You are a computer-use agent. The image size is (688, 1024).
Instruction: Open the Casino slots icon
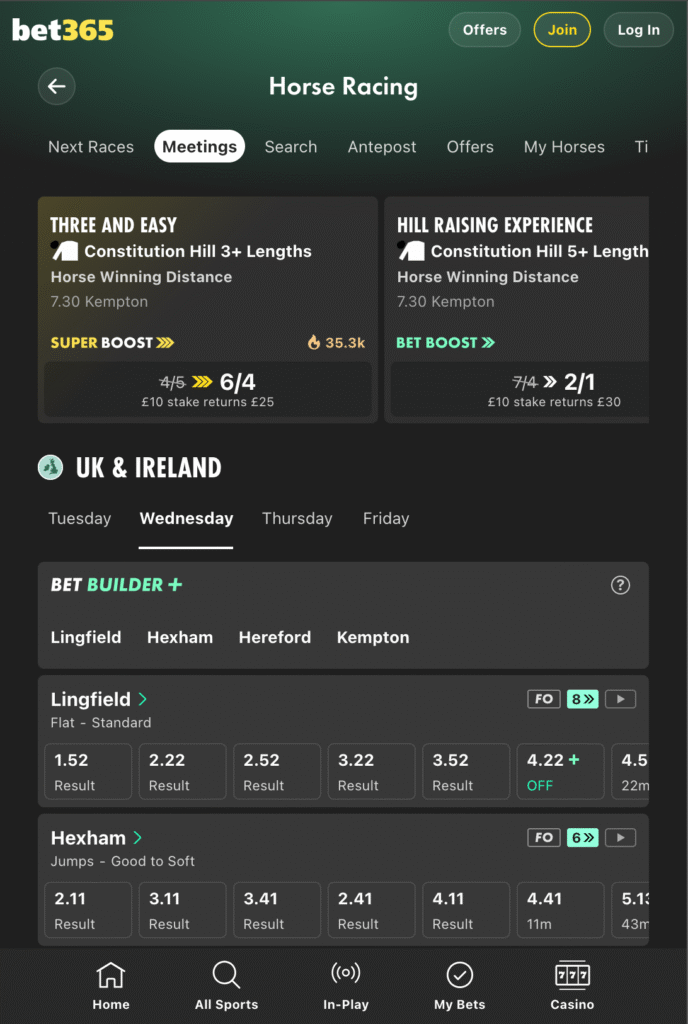(x=572, y=973)
